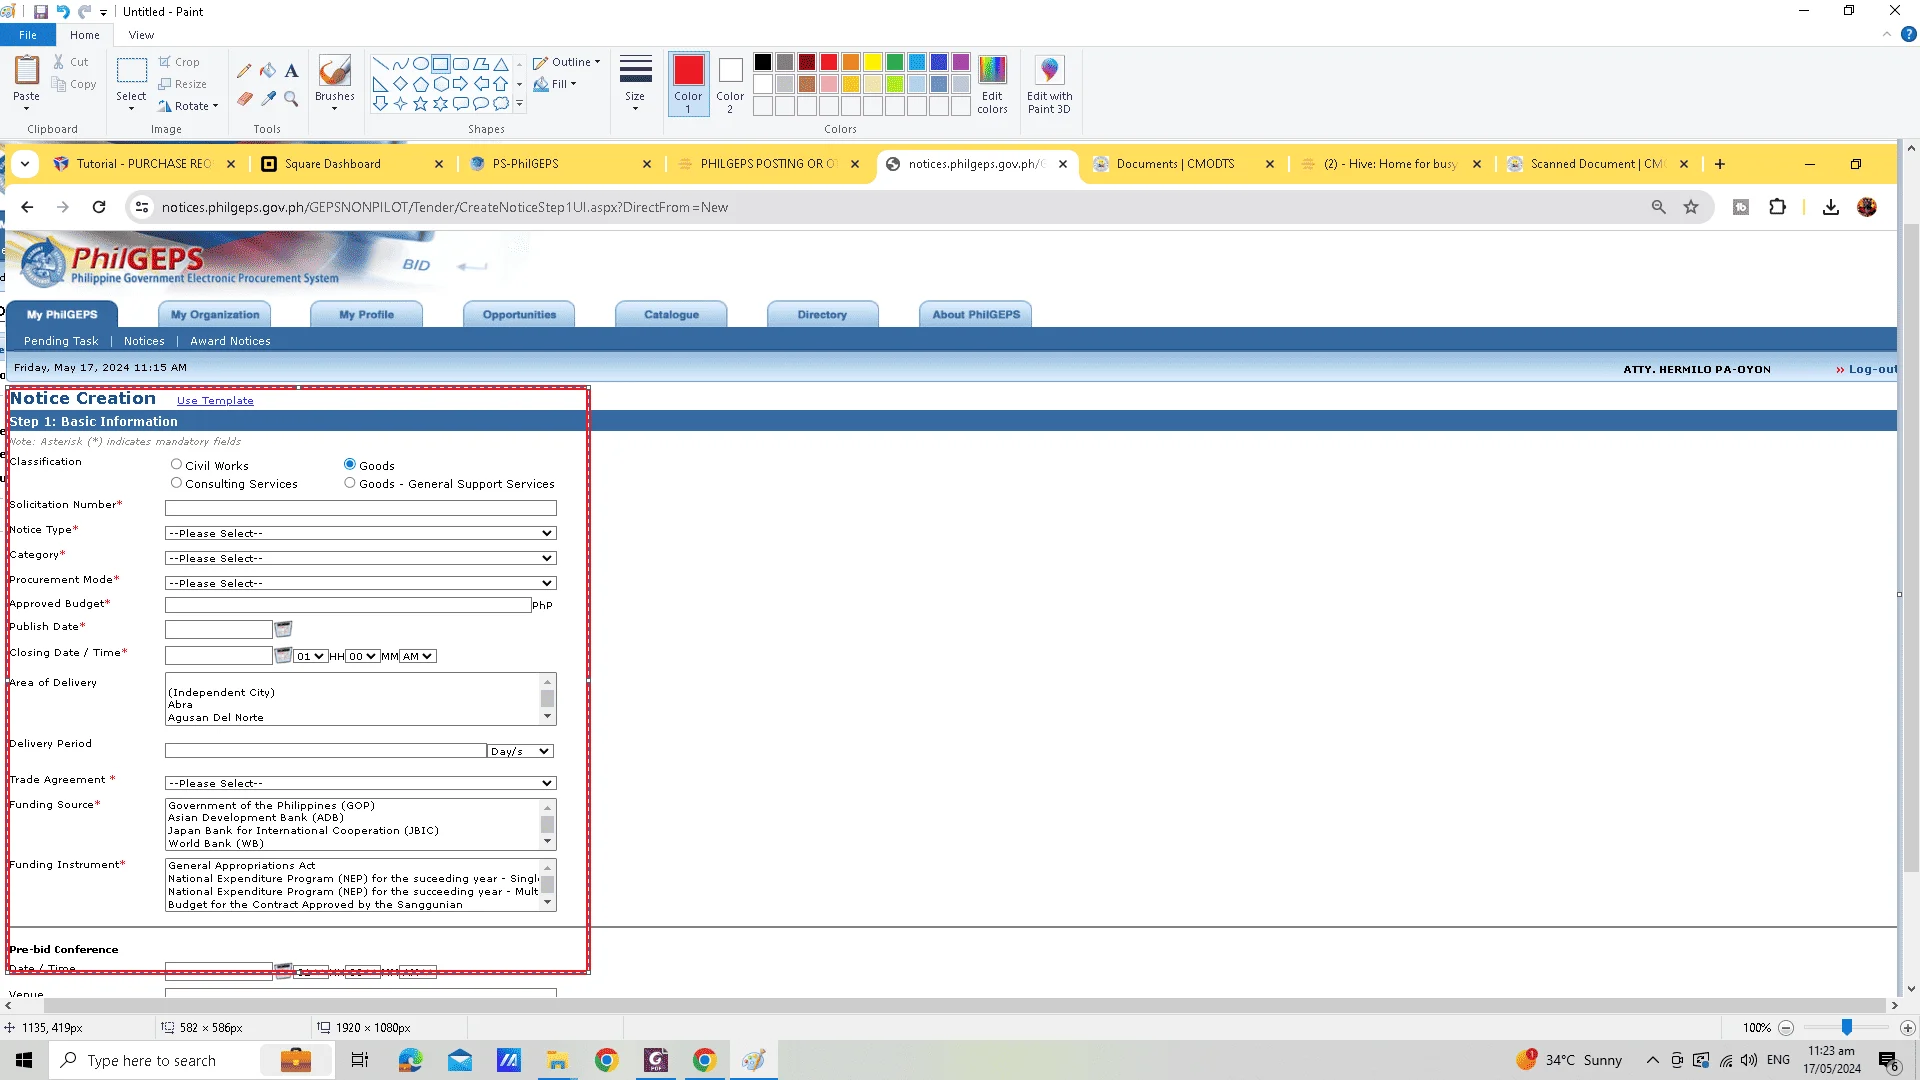The image size is (1920, 1080).
Task: Select the Color picker eyedropper tool
Action: (x=268, y=99)
